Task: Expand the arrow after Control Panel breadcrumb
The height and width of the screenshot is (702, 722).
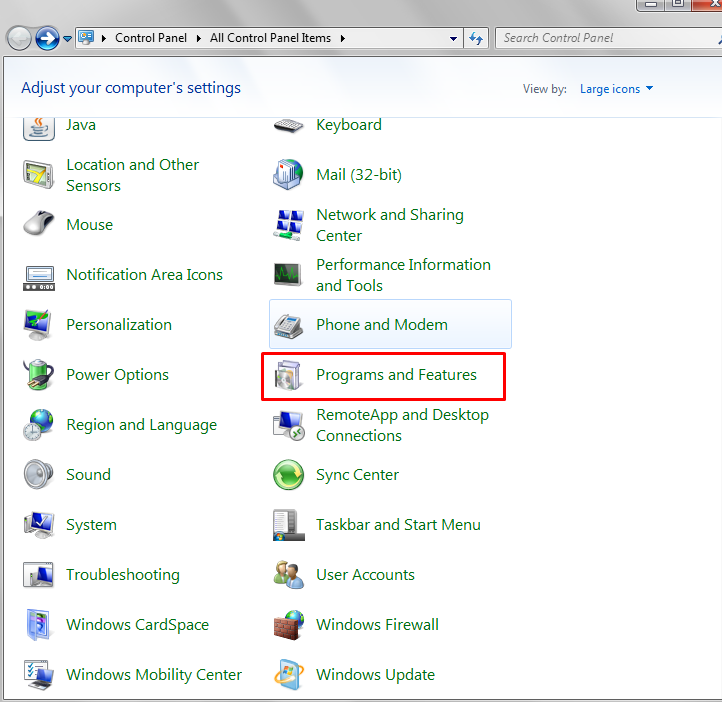Action: tap(201, 38)
